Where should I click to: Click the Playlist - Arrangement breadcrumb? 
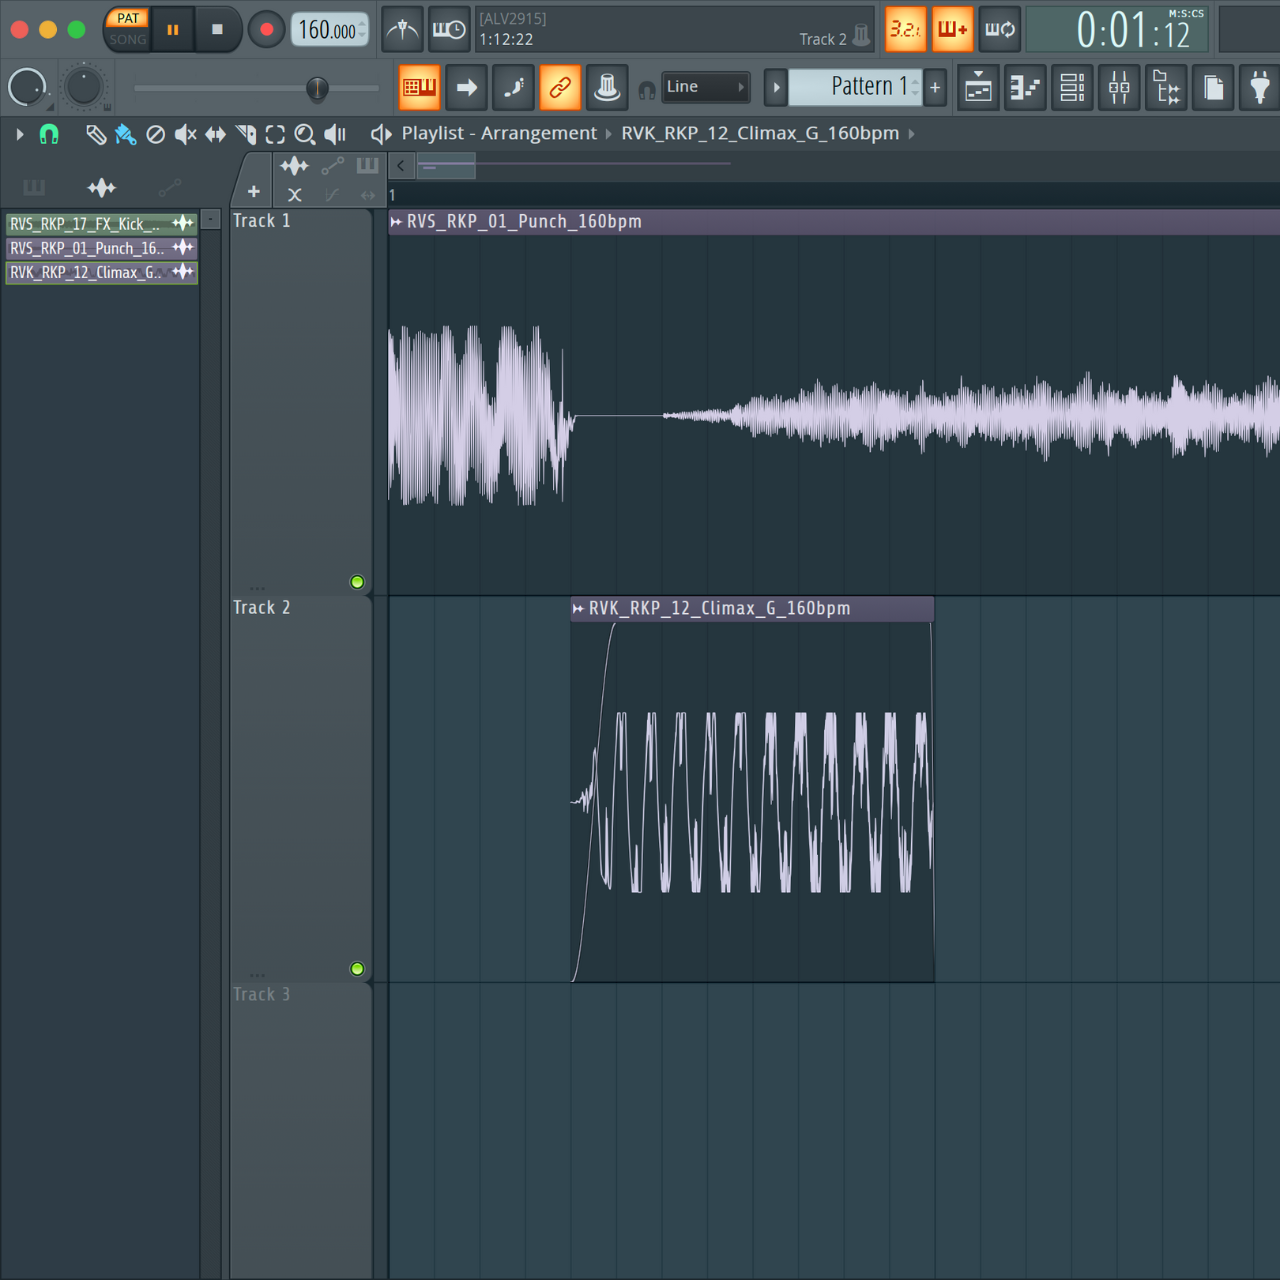click(499, 133)
